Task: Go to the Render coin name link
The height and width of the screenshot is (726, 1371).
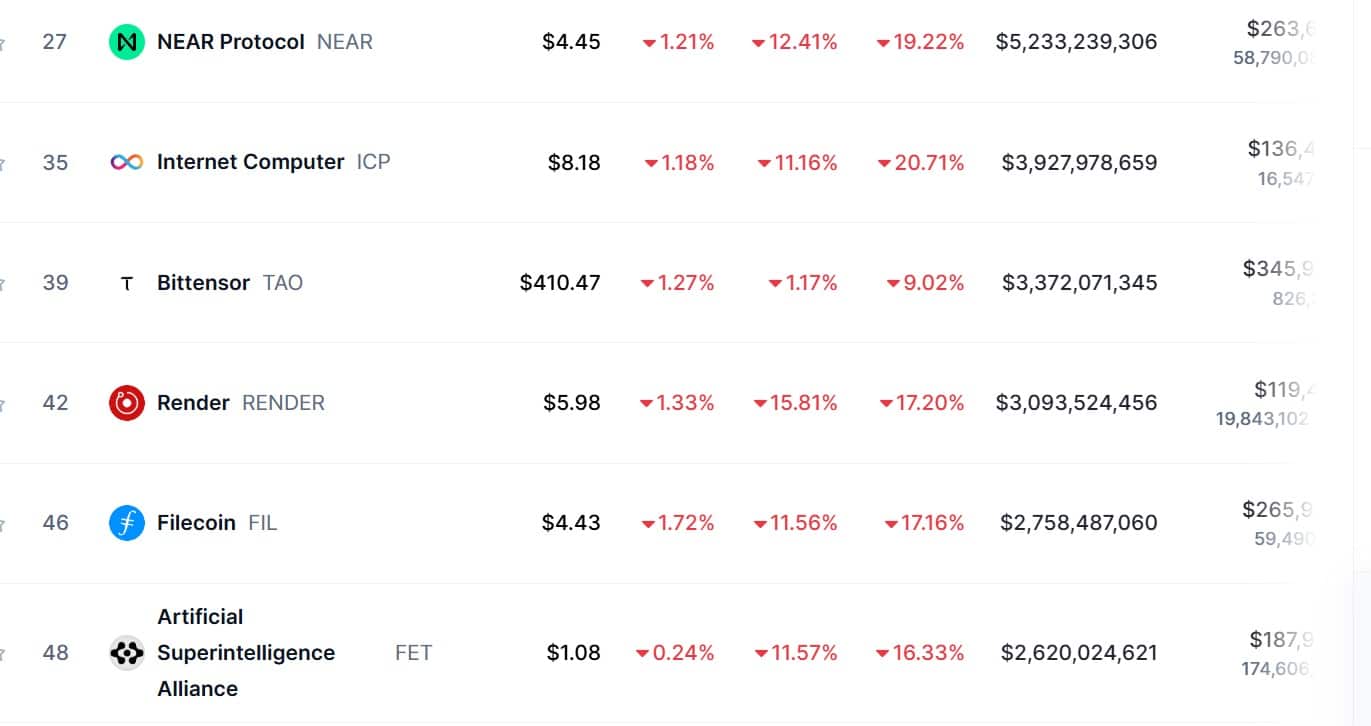Action: tap(193, 403)
